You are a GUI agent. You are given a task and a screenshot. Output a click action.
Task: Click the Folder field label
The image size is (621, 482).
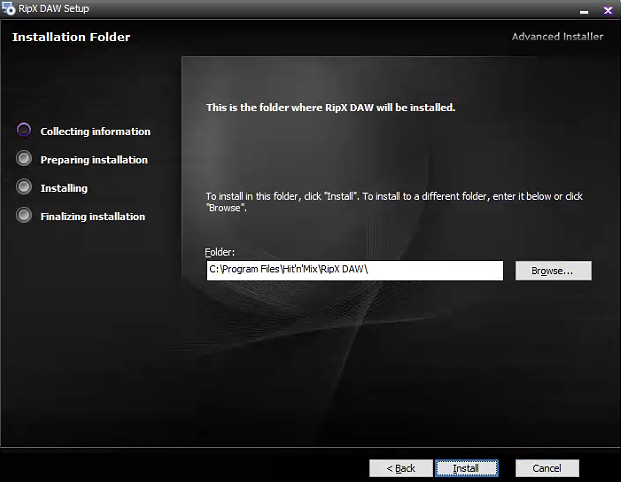(x=220, y=253)
